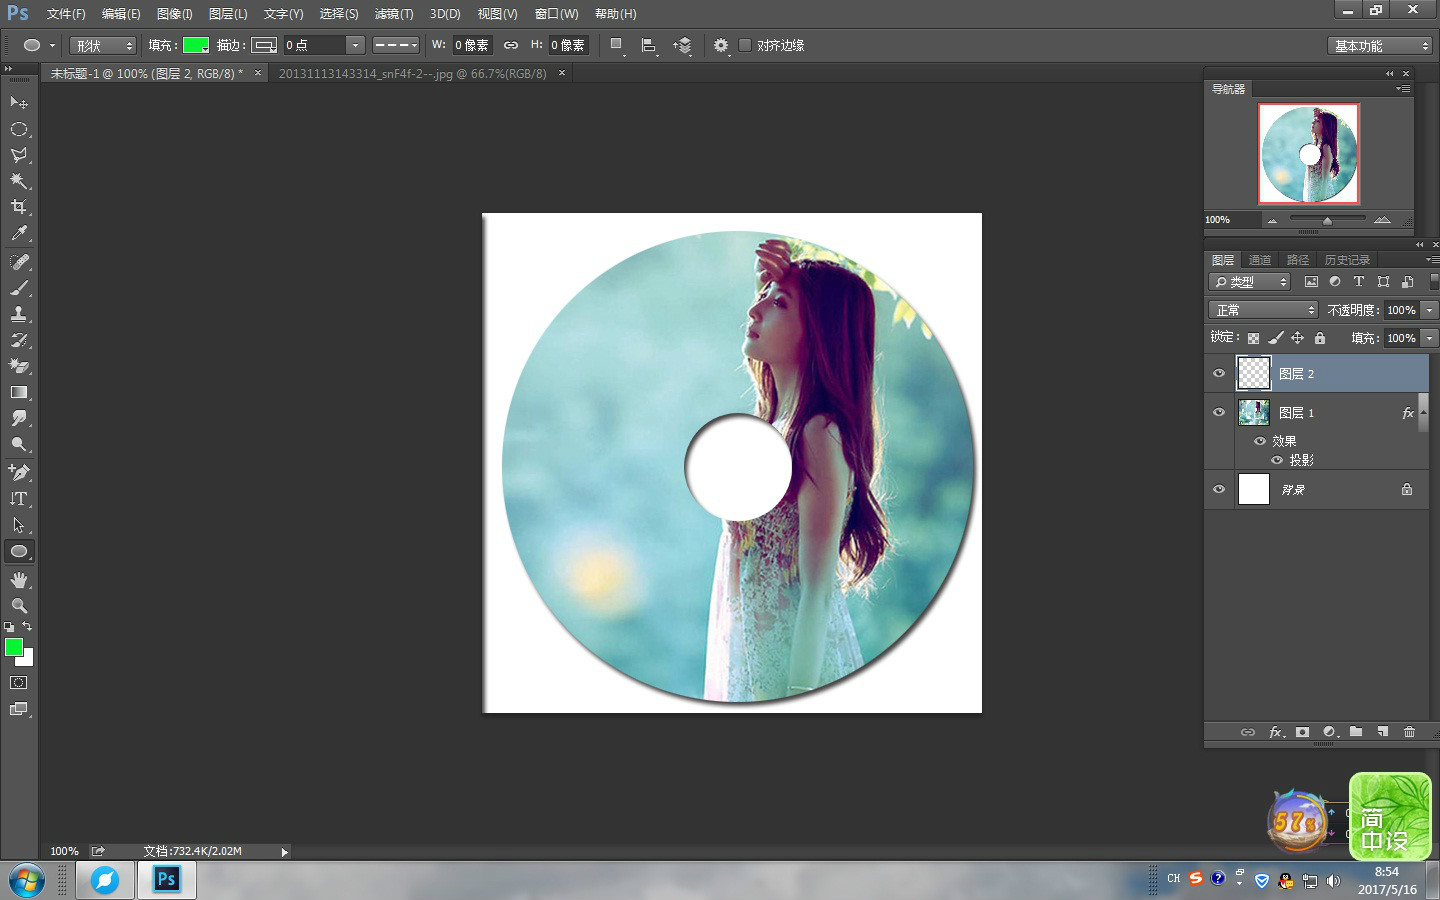Click the delete layer trash icon

point(1409,732)
